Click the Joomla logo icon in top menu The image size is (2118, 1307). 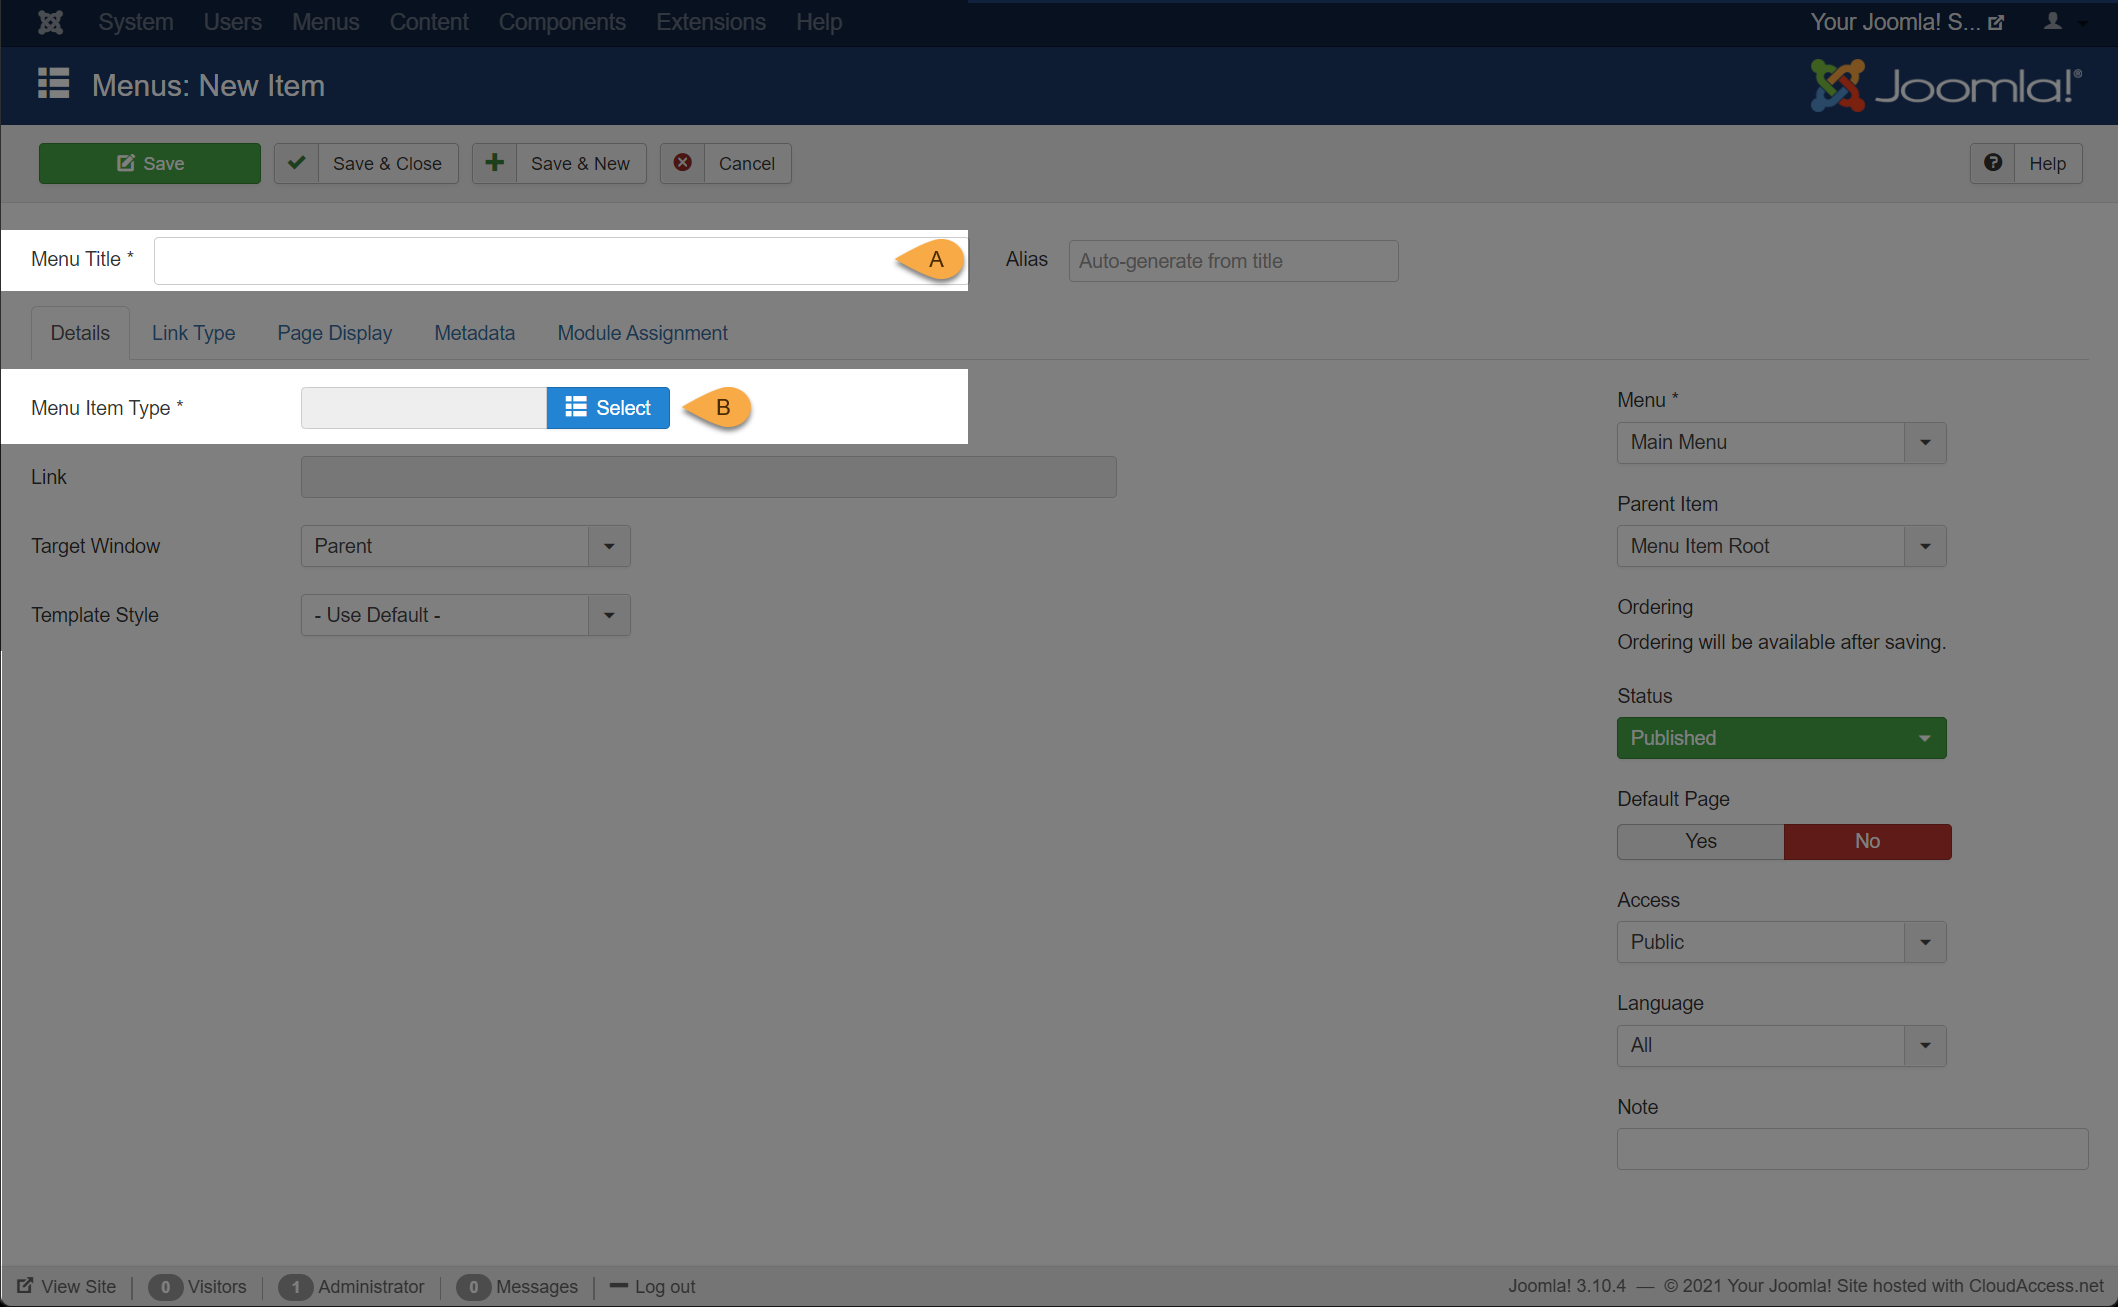(50, 22)
